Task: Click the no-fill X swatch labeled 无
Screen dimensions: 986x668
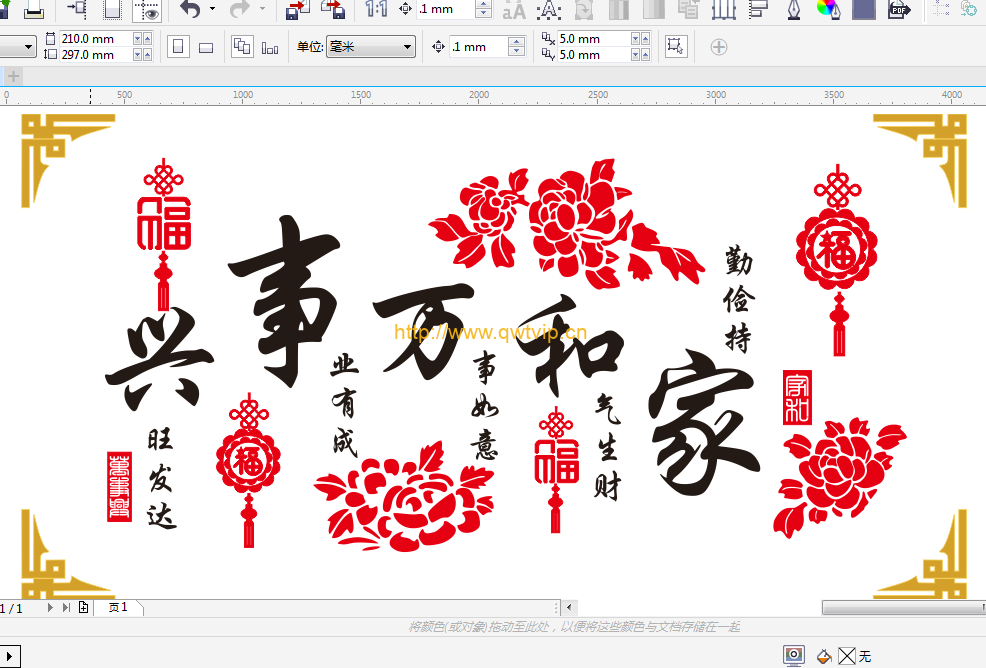Action: (x=847, y=657)
